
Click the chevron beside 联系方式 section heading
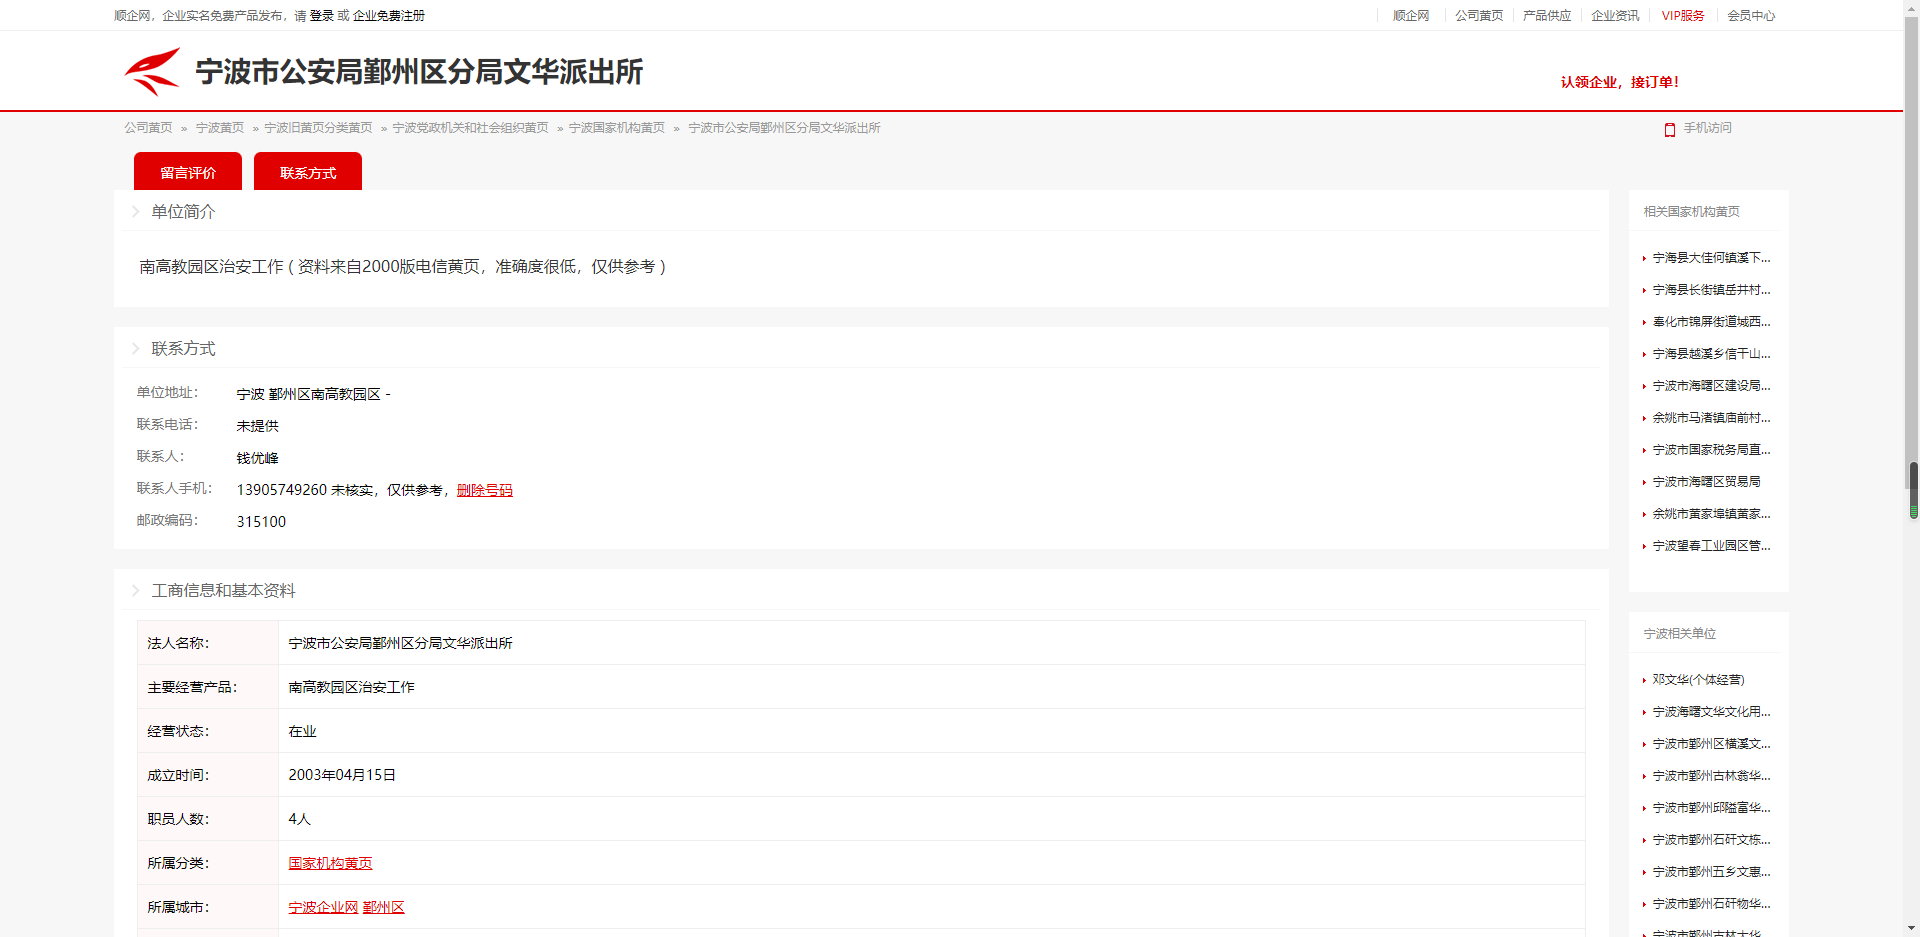pos(135,348)
